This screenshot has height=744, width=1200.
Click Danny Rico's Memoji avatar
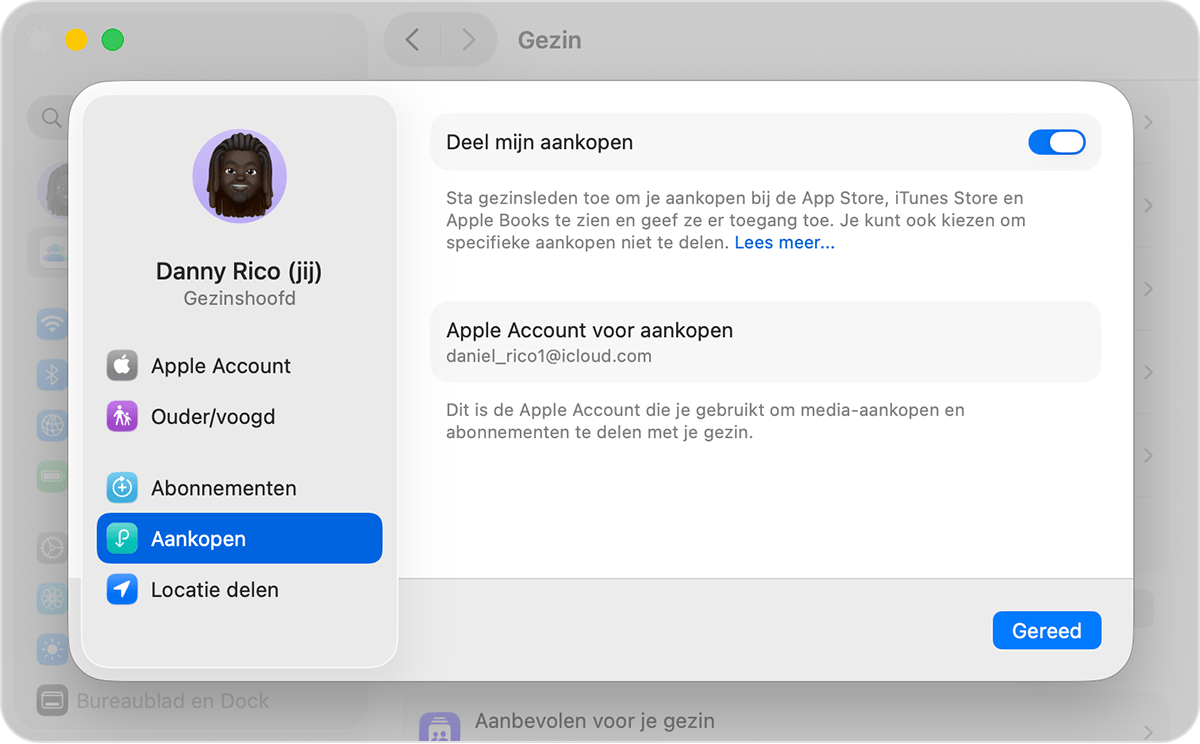pyautogui.click(x=240, y=177)
